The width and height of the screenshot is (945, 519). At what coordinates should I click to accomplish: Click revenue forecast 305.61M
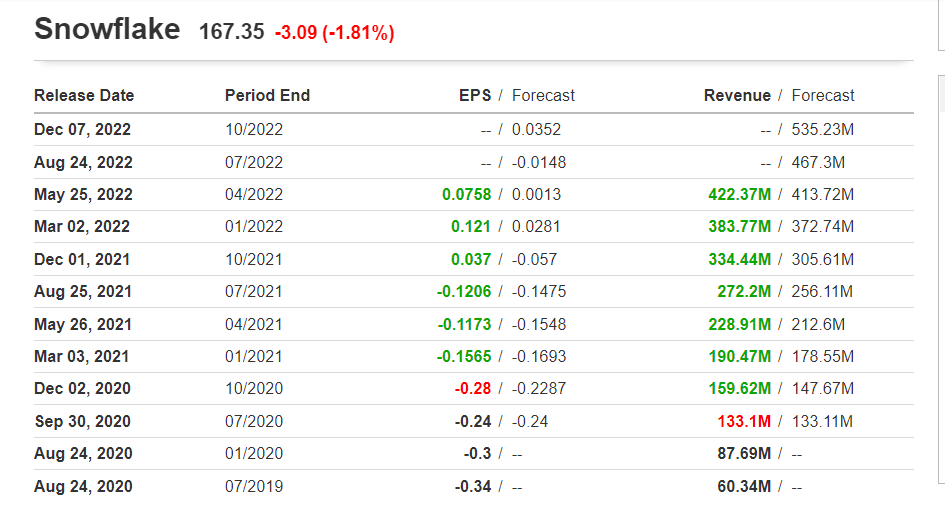click(823, 260)
